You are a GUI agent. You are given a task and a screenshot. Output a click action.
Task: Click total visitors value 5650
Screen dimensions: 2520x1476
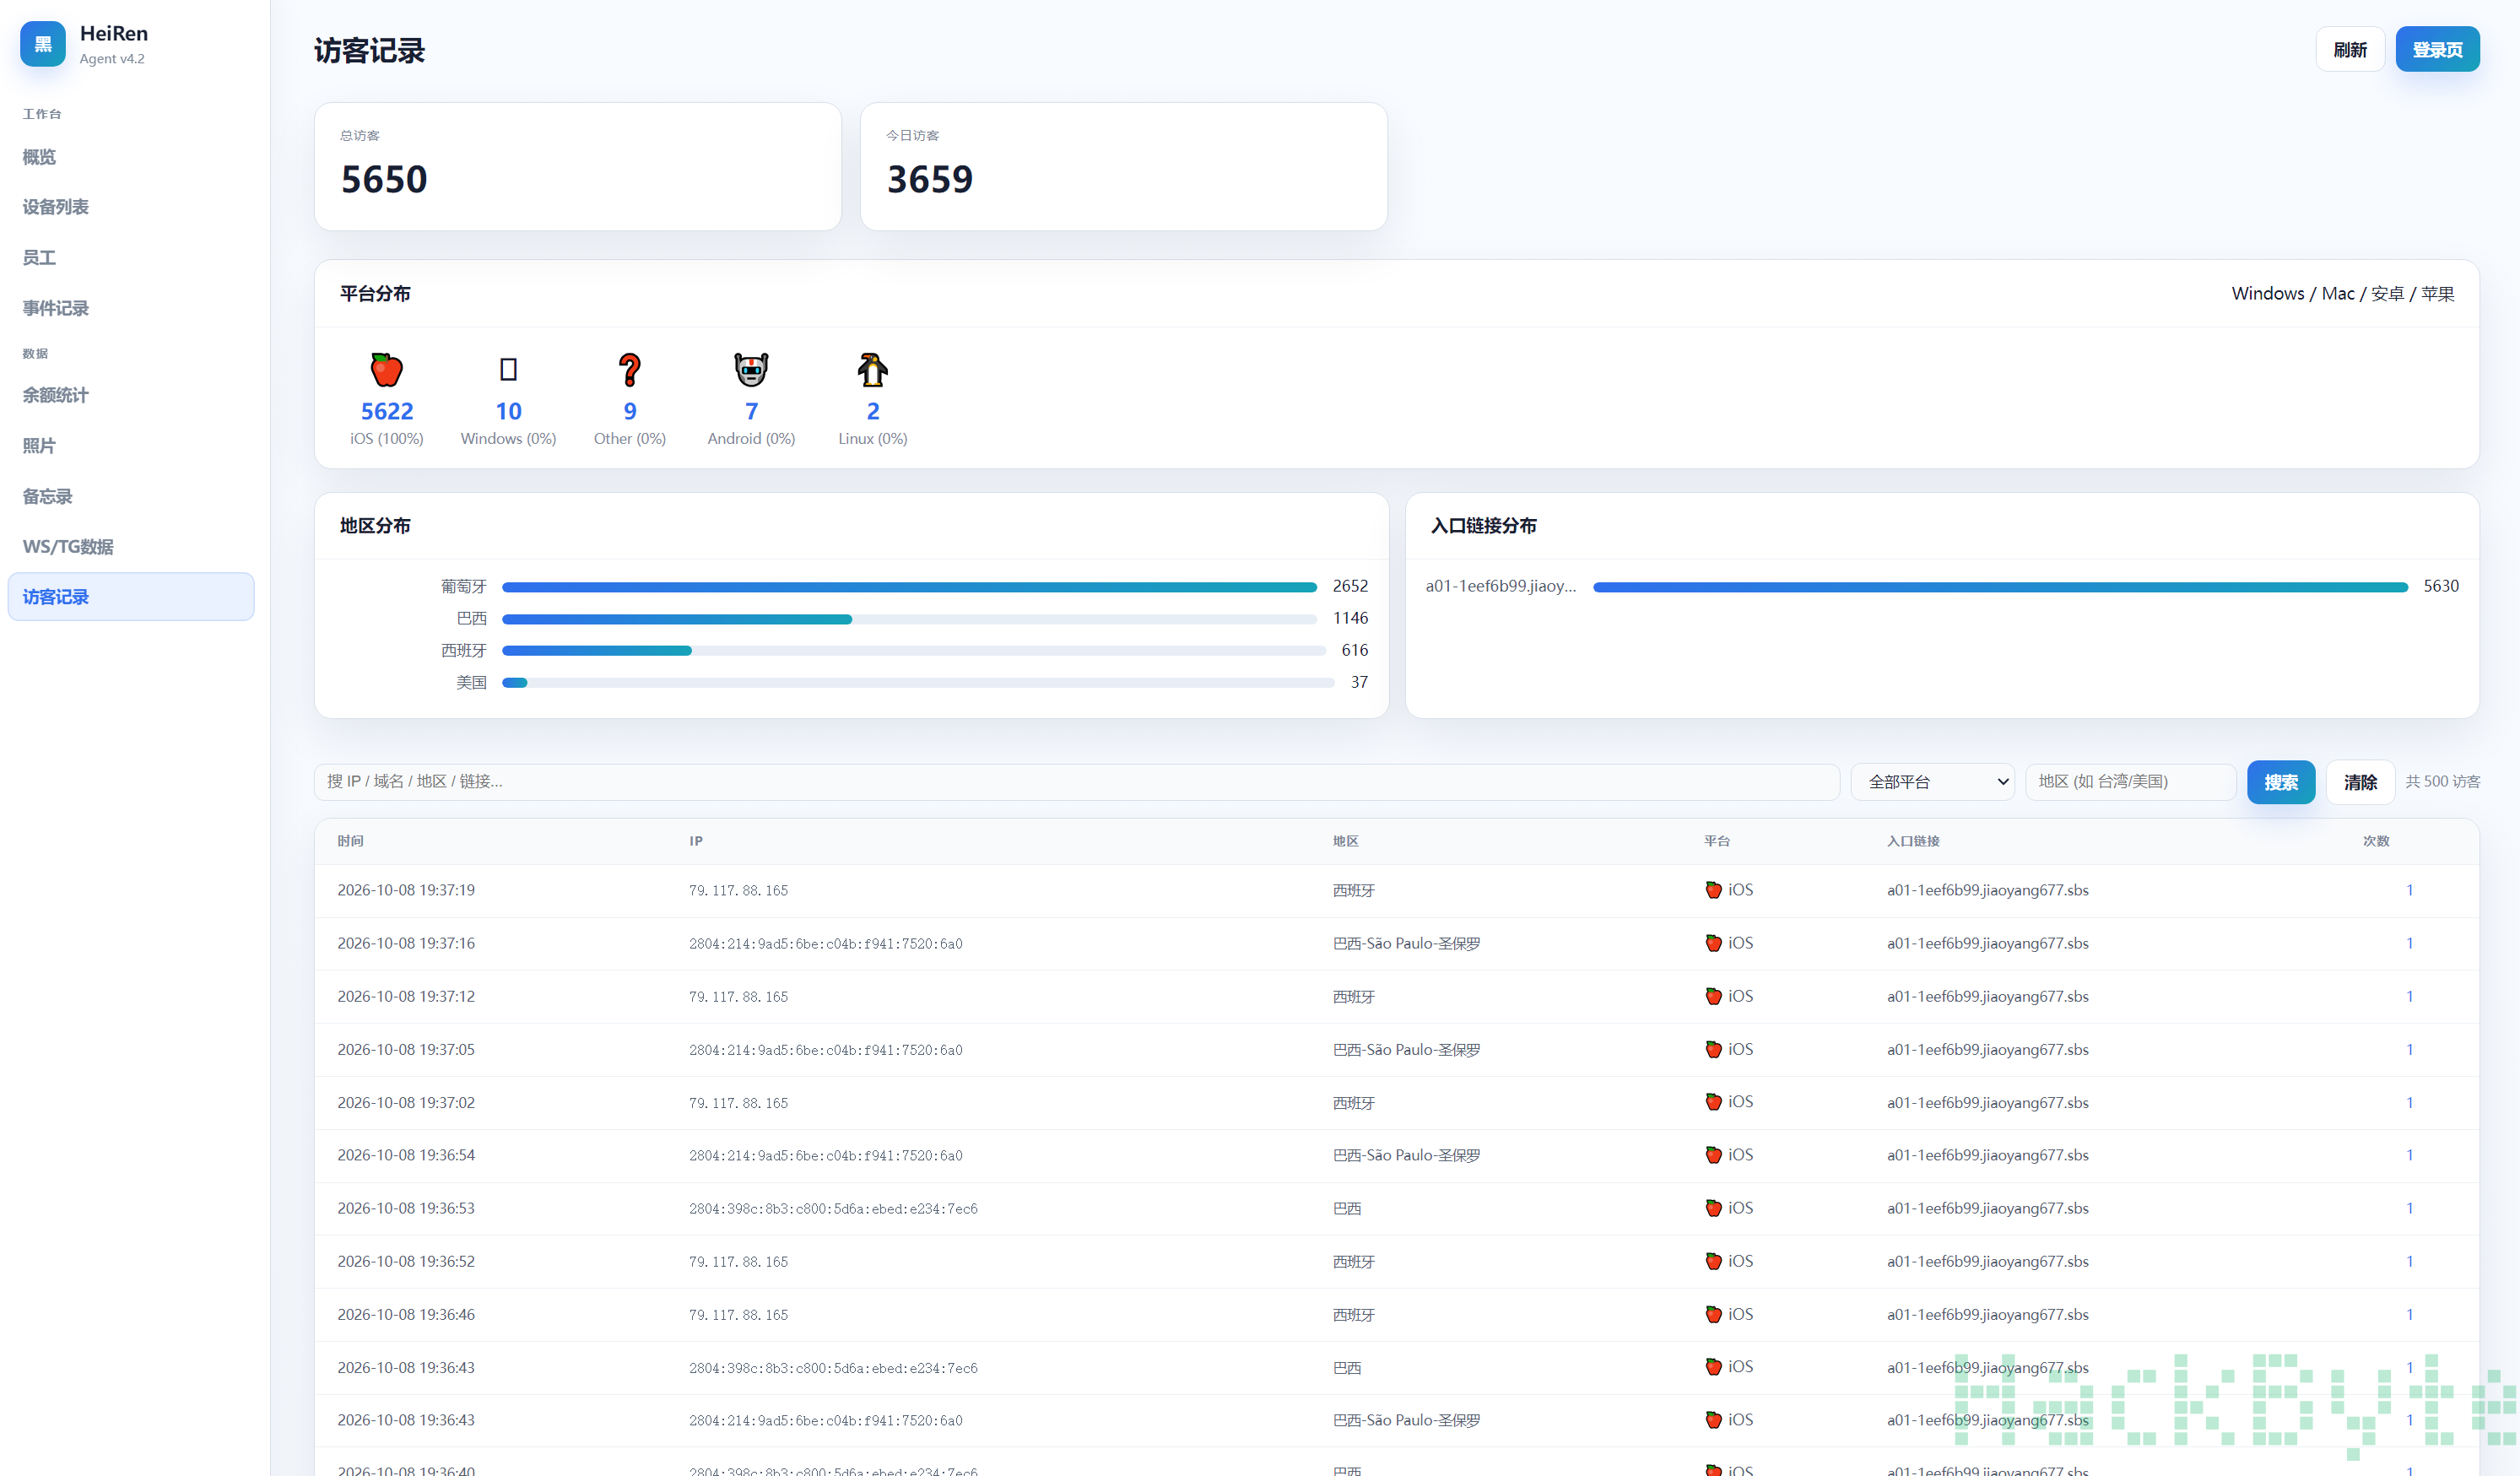384,179
